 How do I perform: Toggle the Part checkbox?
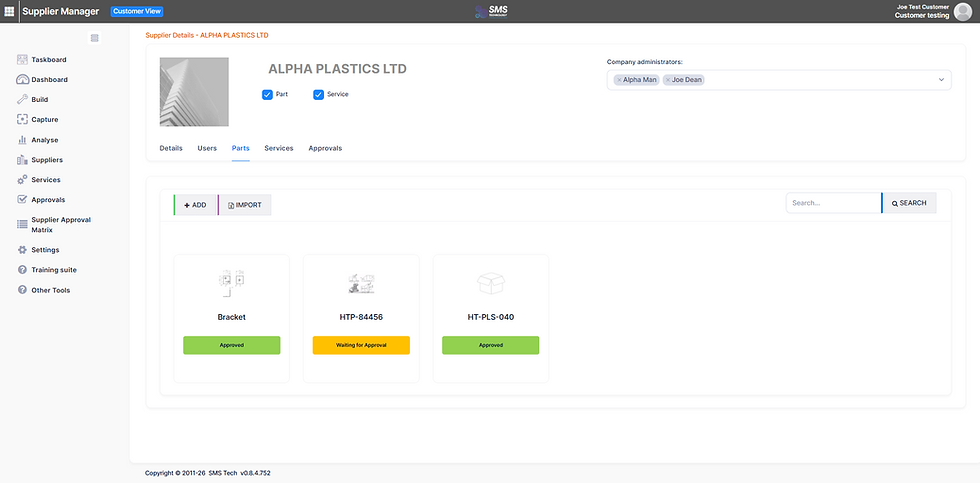(x=268, y=94)
